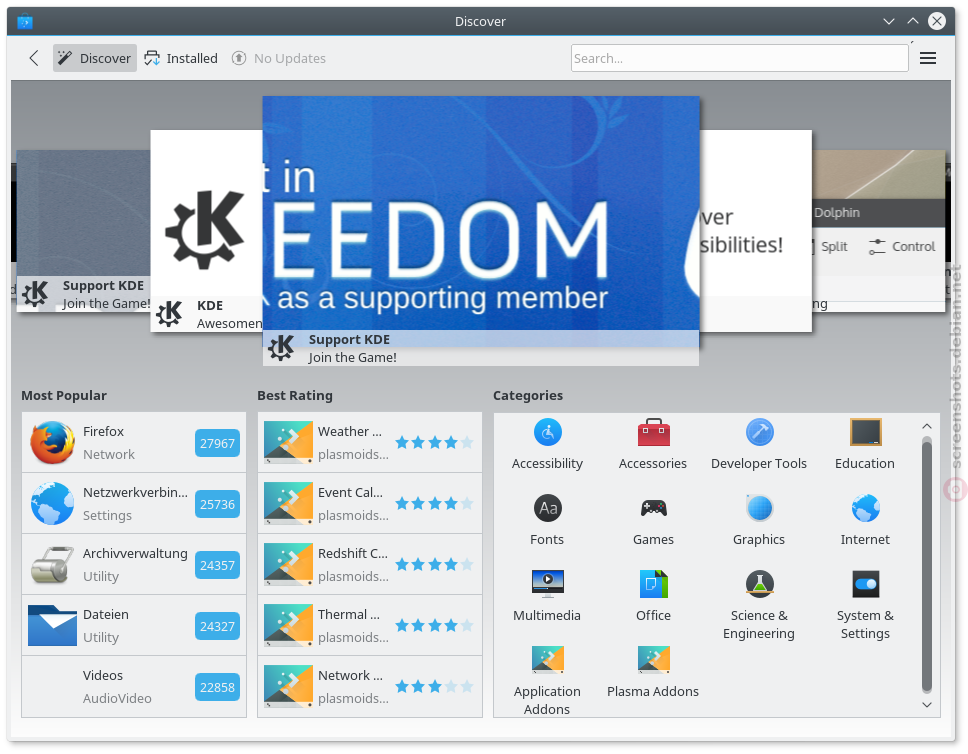Screen dimensions: 968x754
Task: Go back with the back arrow
Action: tap(34, 58)
